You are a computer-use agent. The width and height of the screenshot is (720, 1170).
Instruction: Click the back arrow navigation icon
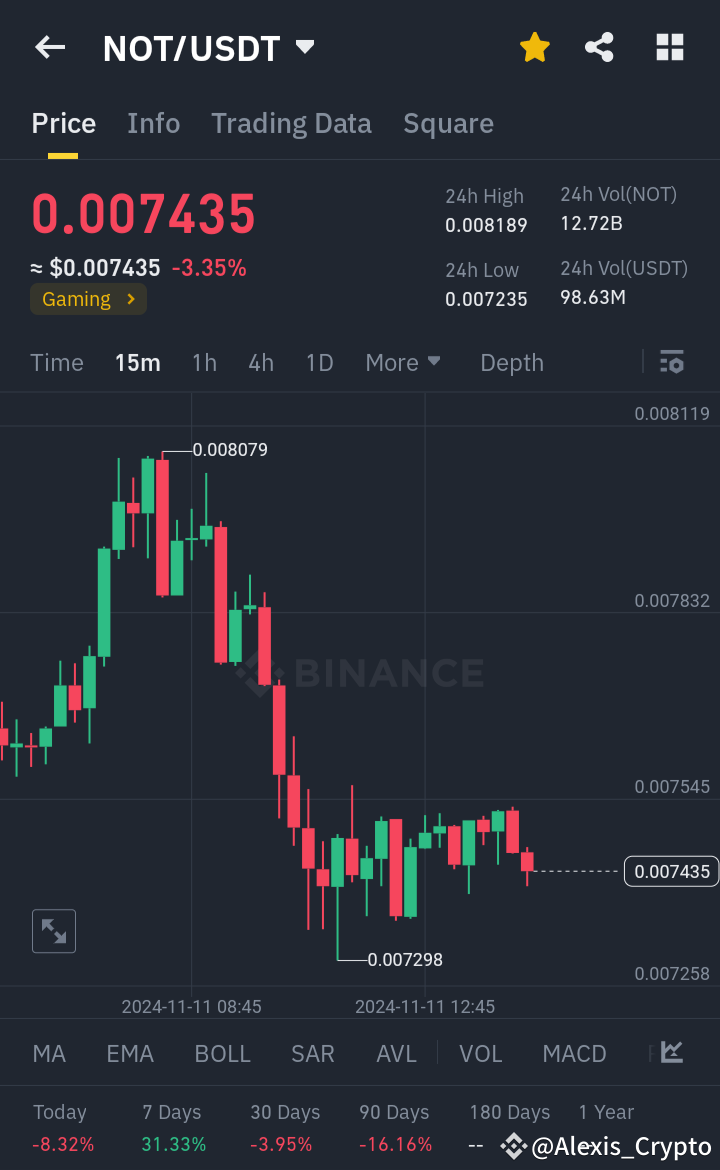point(49,47)
